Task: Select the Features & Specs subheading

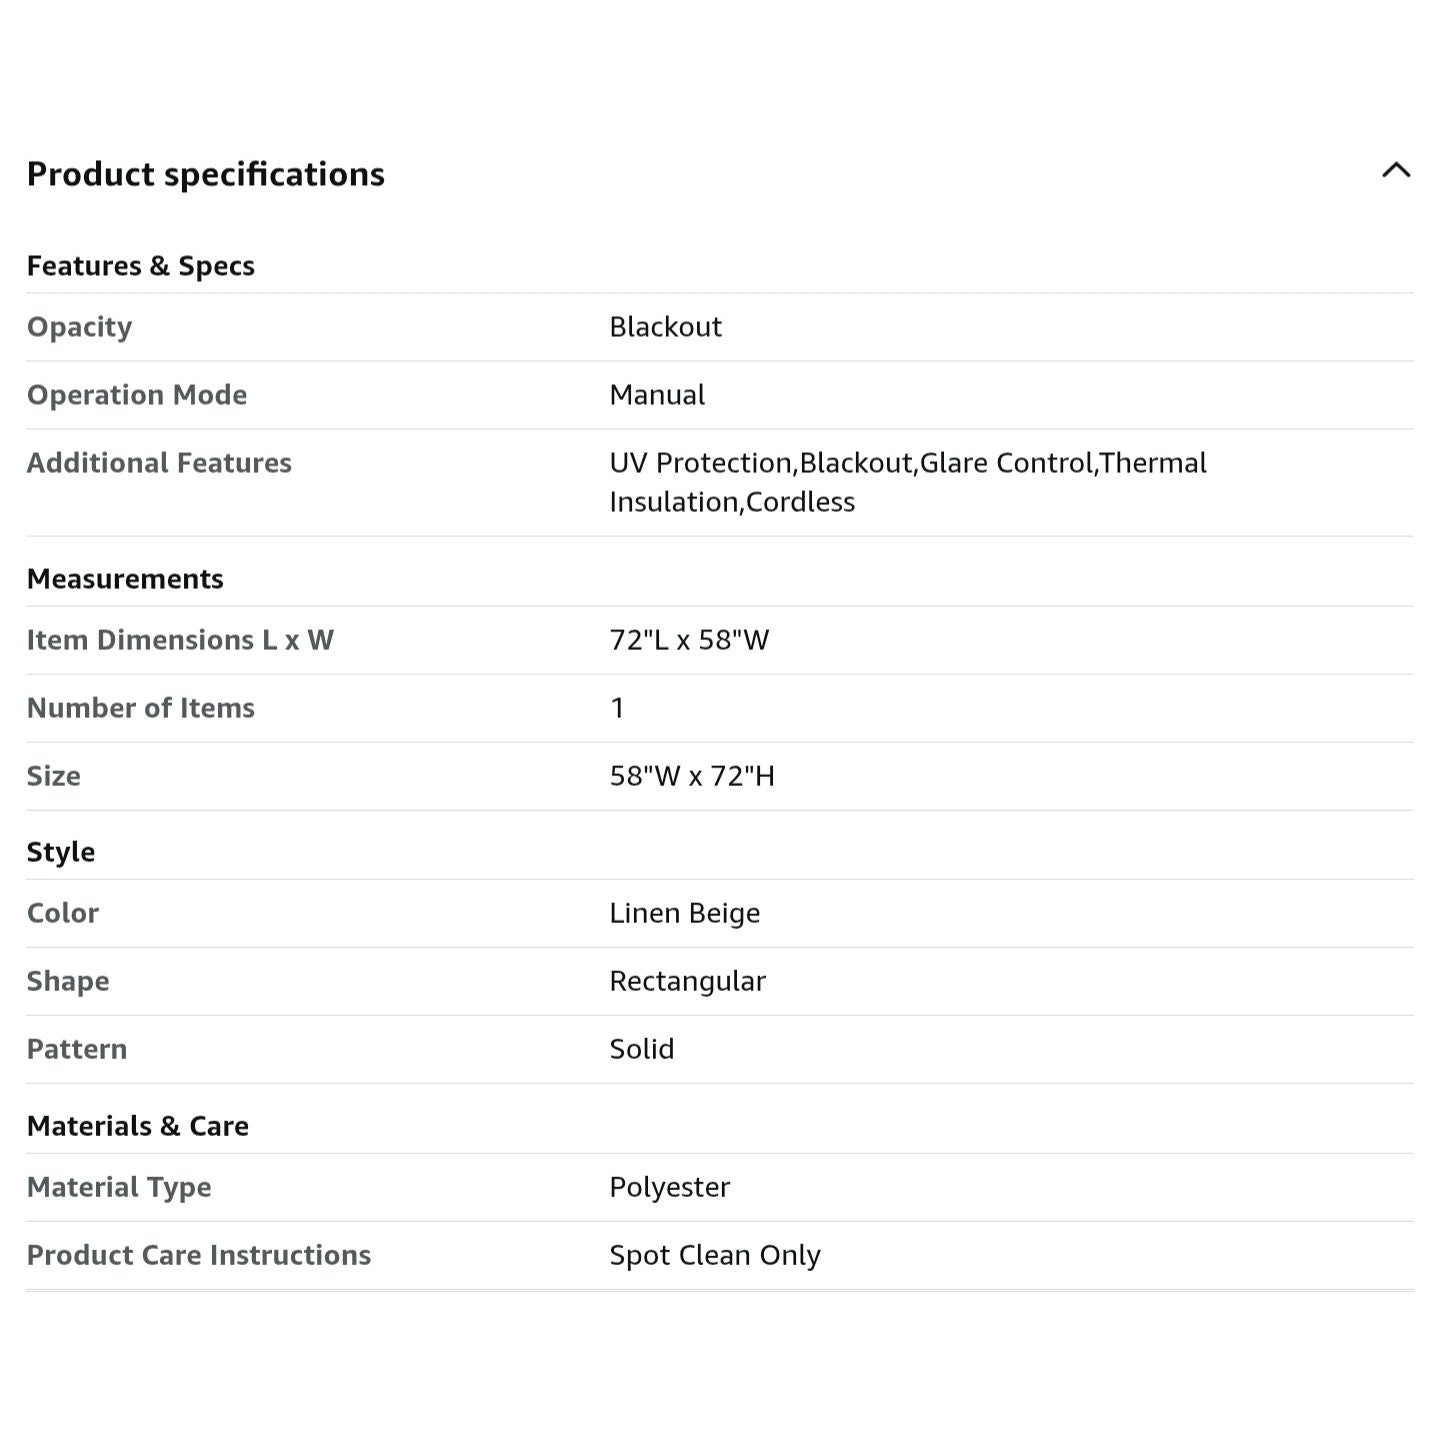Action: [141, 266]
